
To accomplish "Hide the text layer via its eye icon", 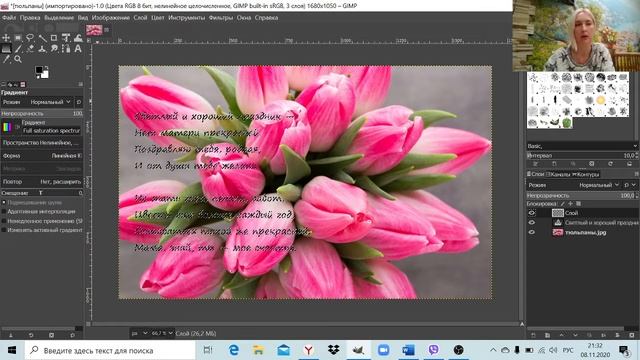I will 531,222.
